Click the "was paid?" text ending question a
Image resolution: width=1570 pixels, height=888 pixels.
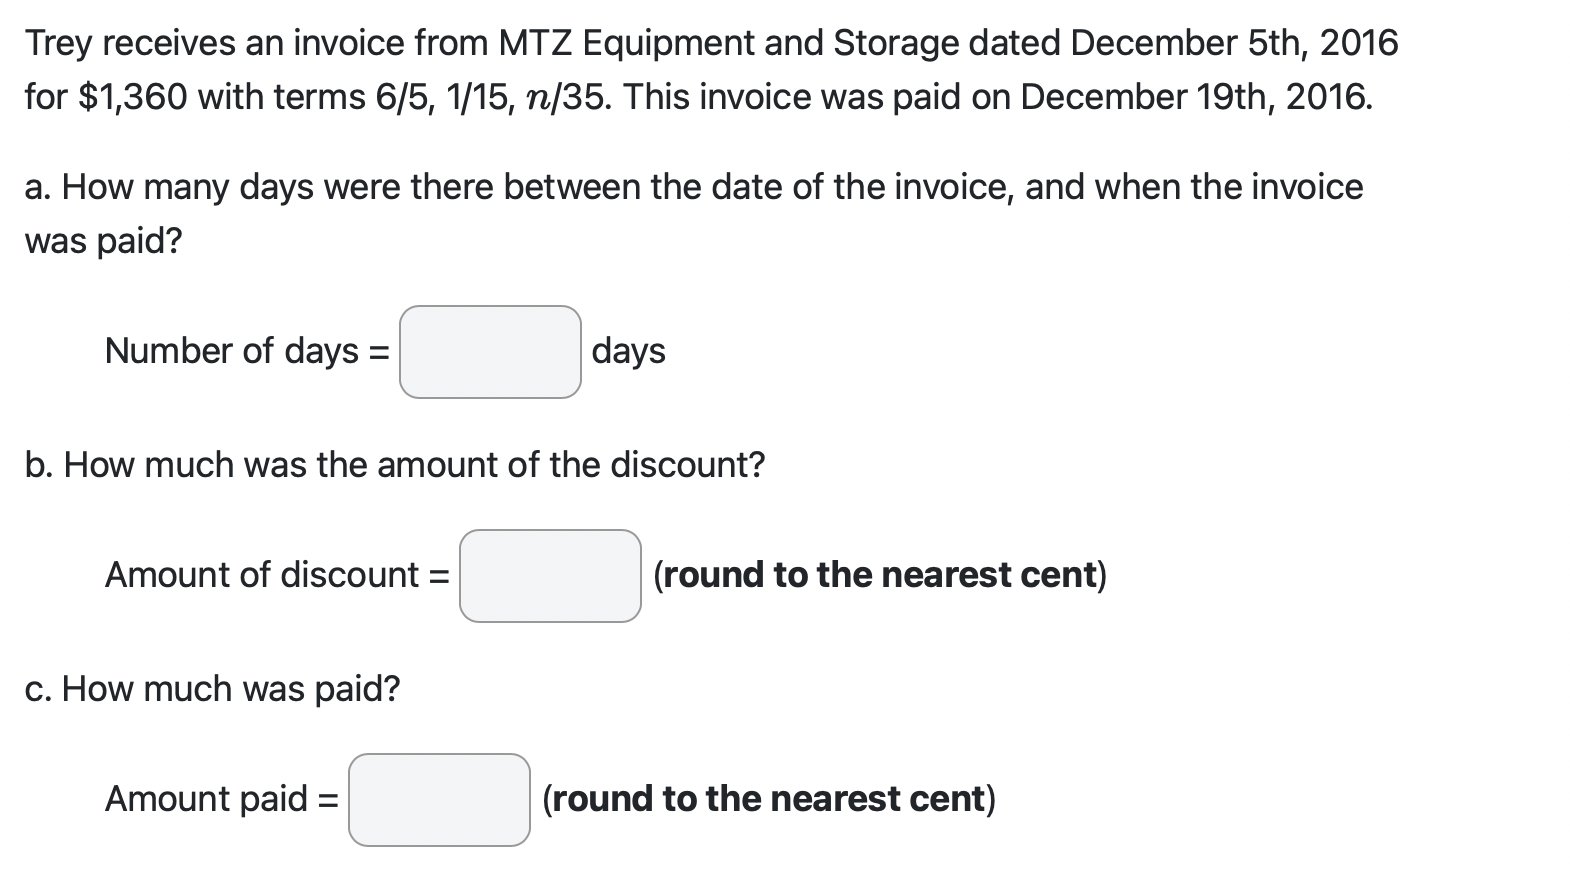103,242
